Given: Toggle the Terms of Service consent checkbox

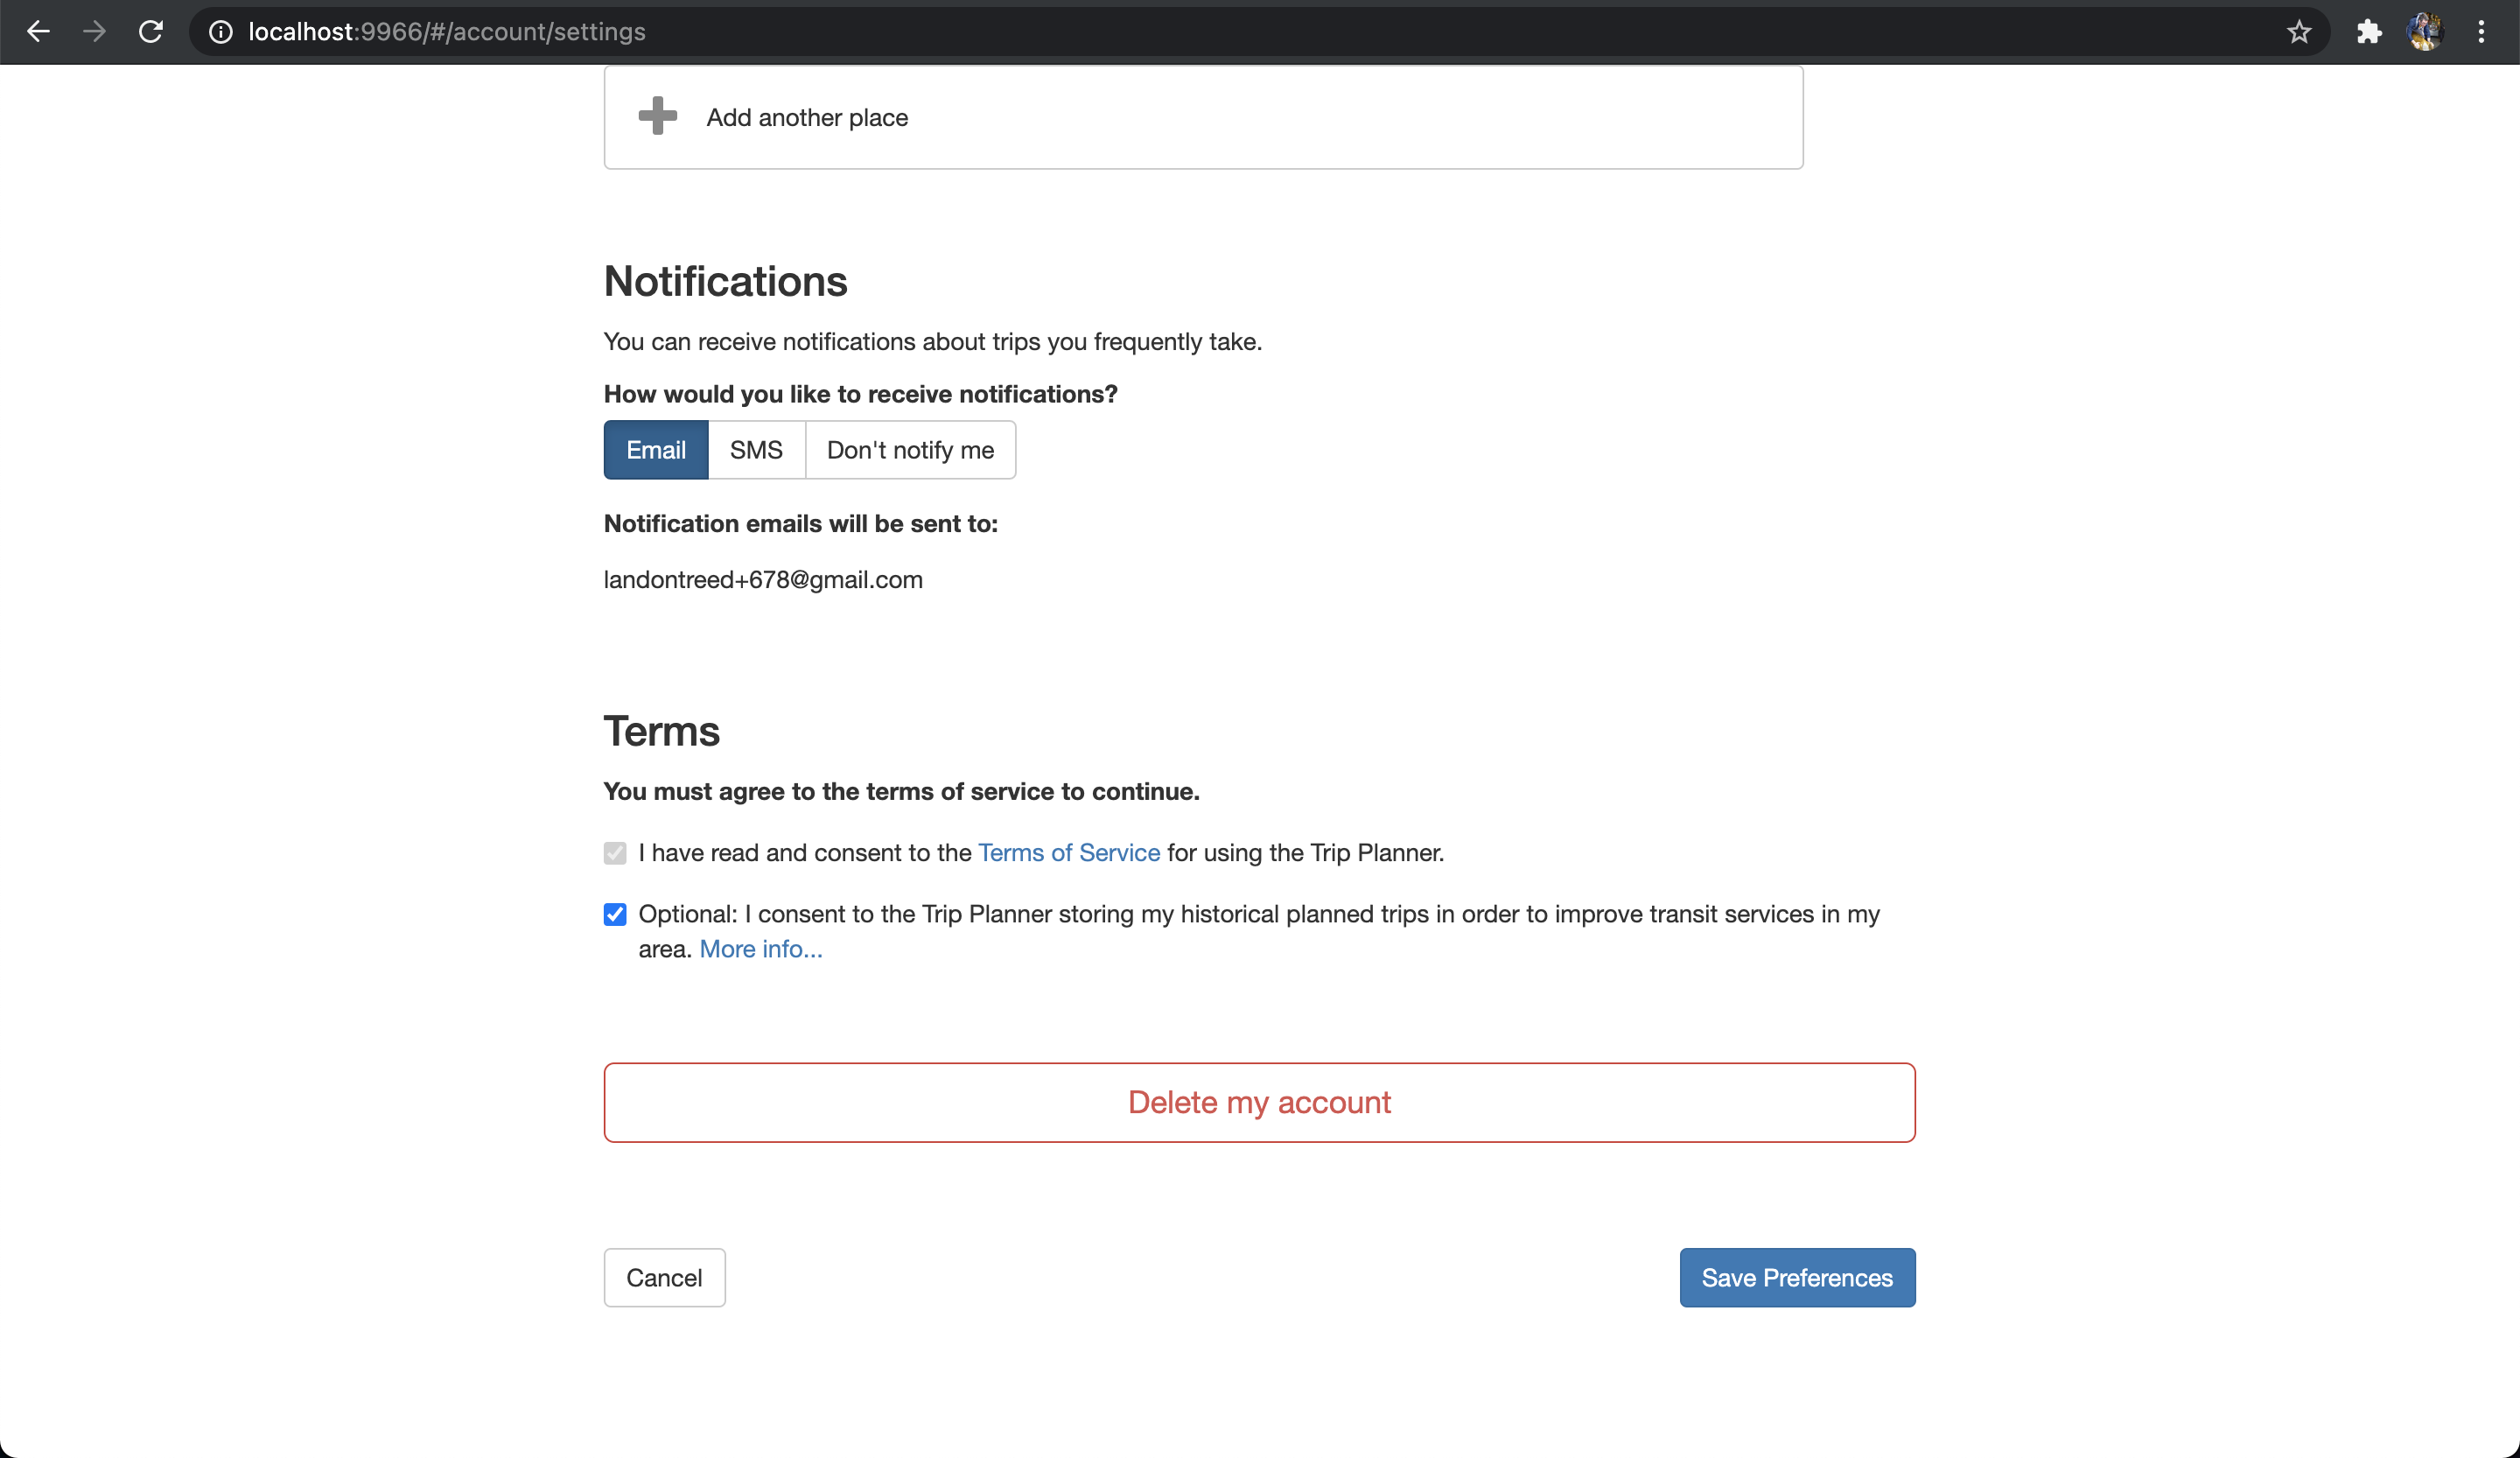Looking at the screenshot, I should (x=615, y=853).
